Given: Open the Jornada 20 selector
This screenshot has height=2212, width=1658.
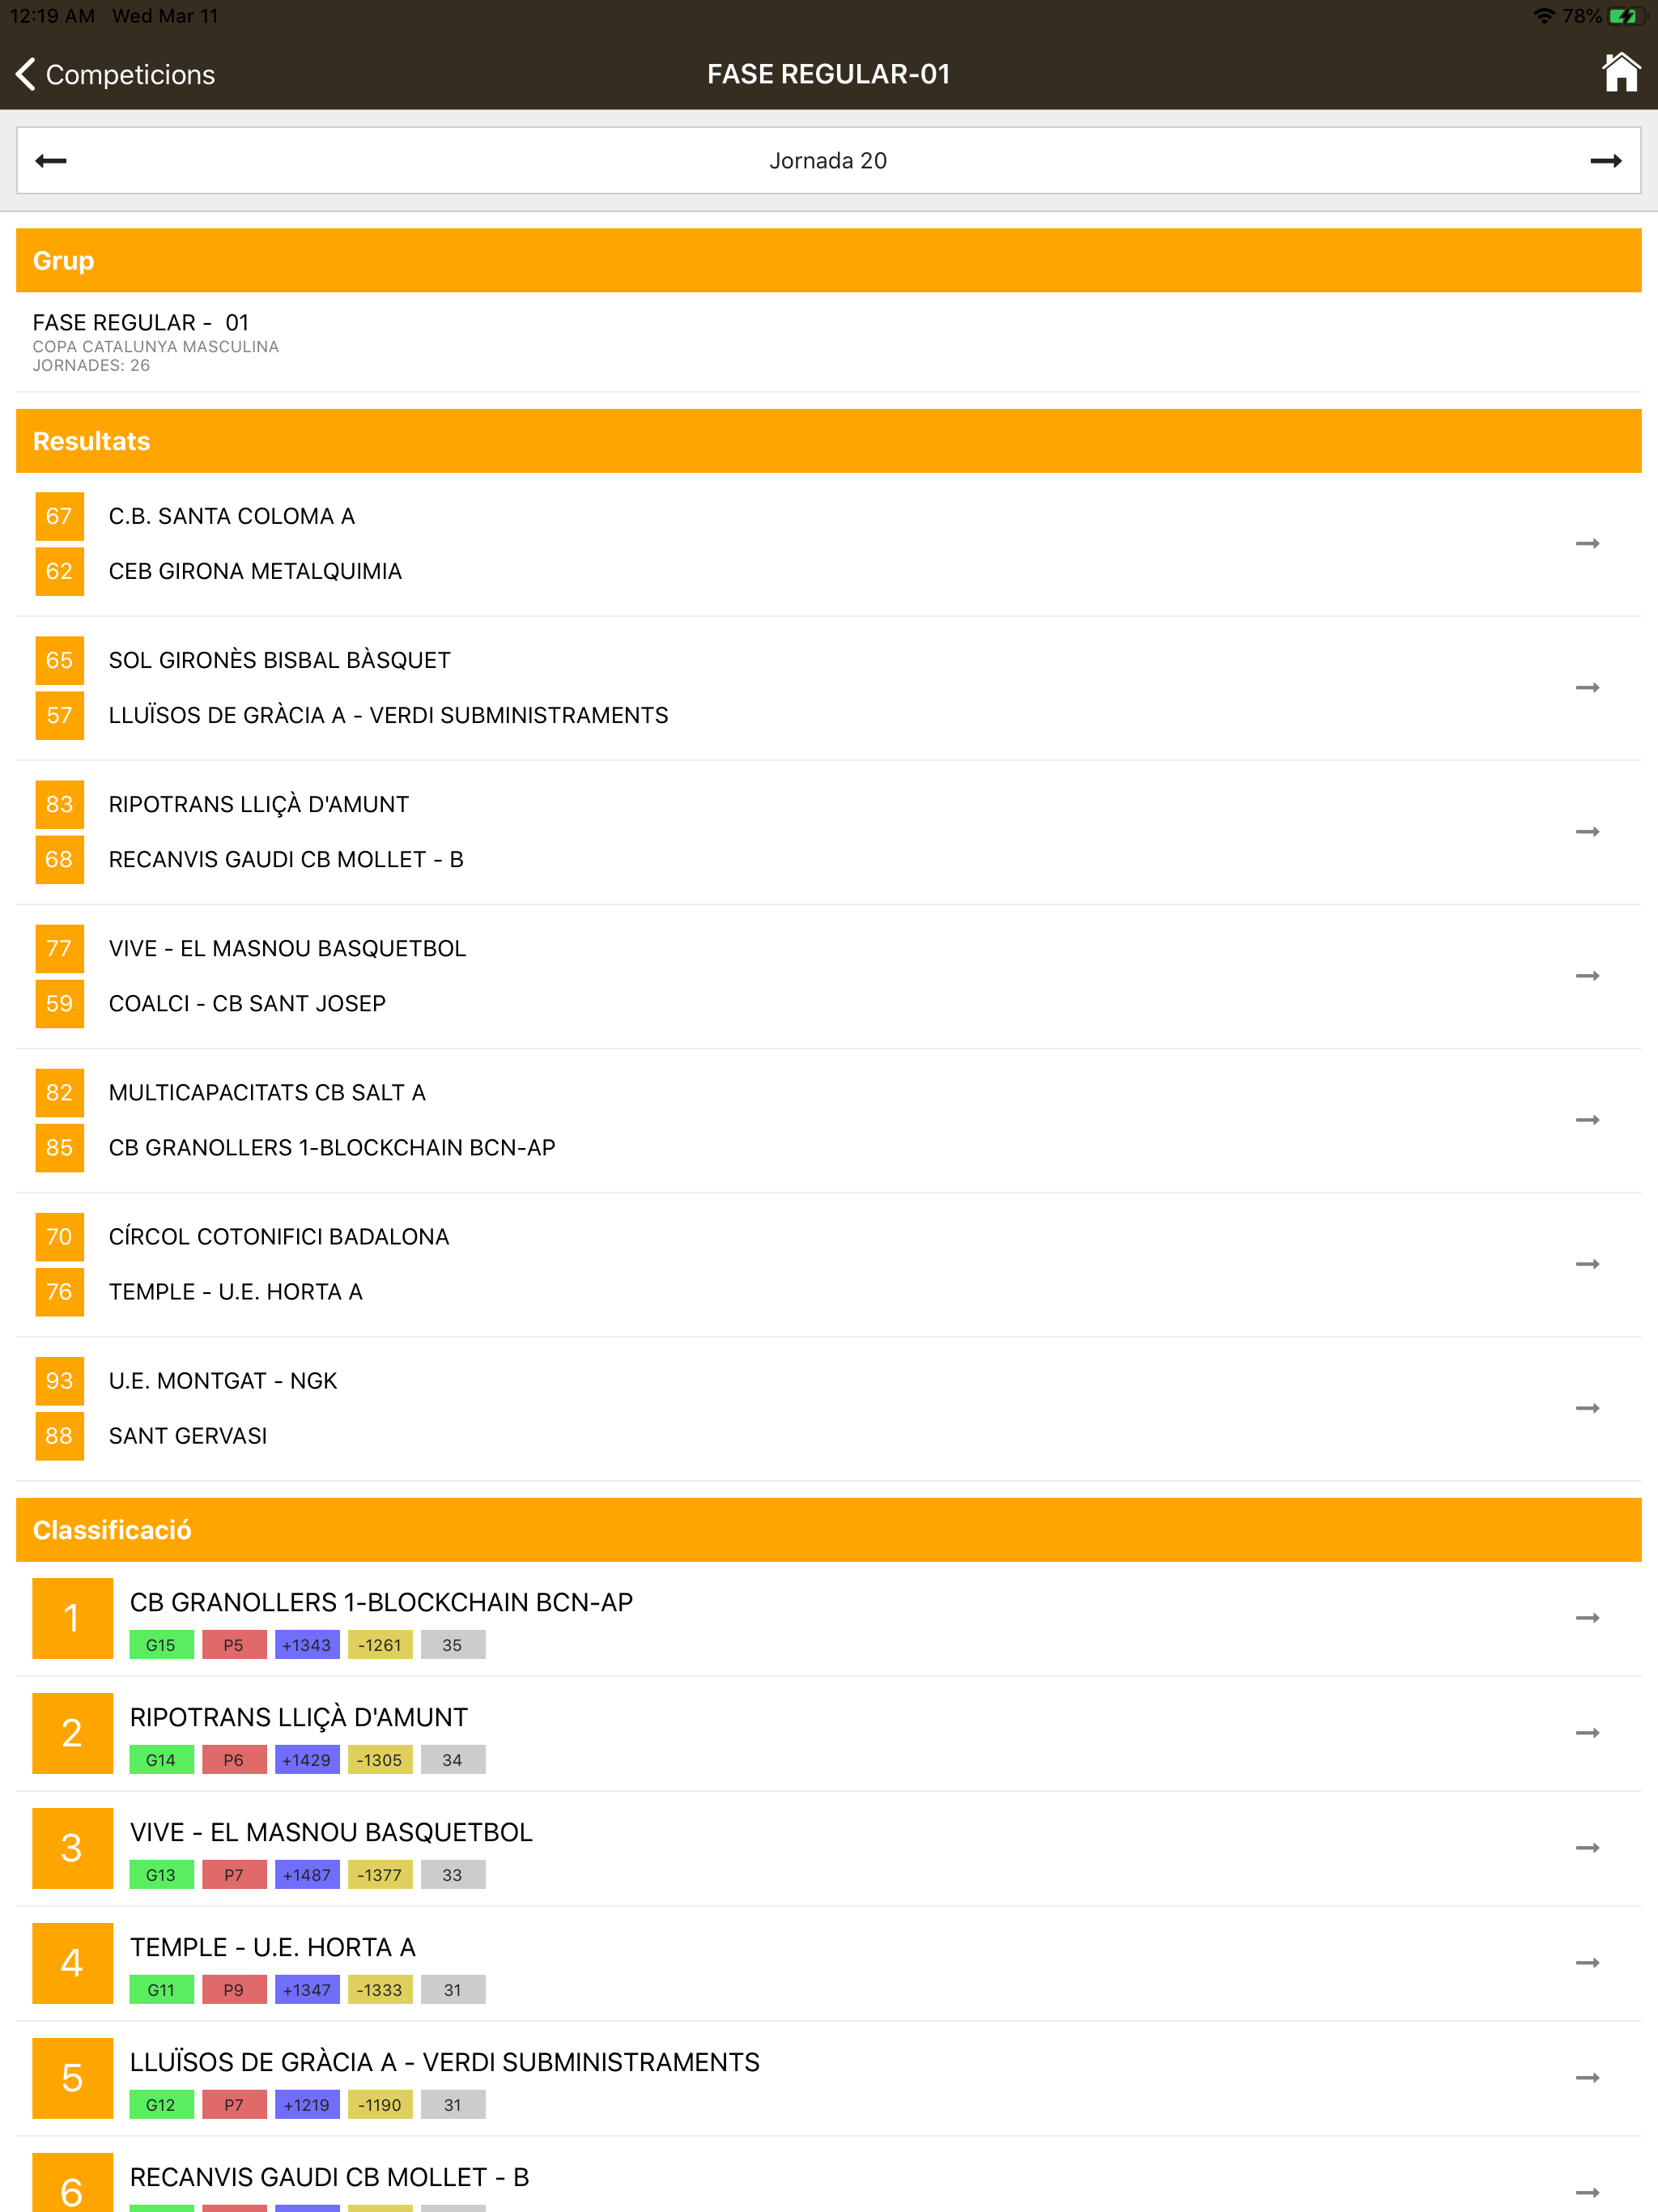Looking at the screenshot, I should click(x=828, y=160).
